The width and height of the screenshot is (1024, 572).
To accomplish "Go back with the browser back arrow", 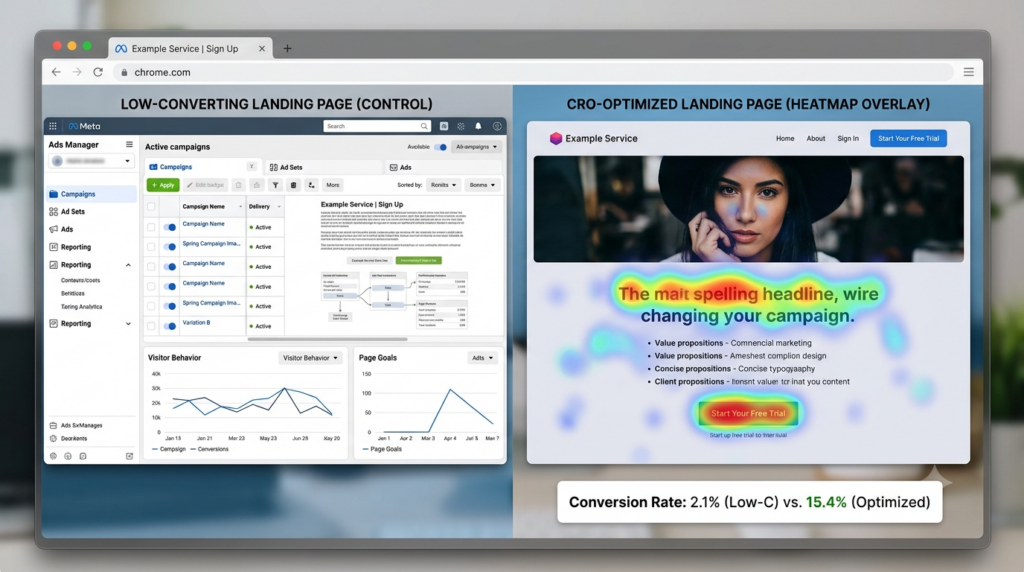I will (x=56, y=72).
